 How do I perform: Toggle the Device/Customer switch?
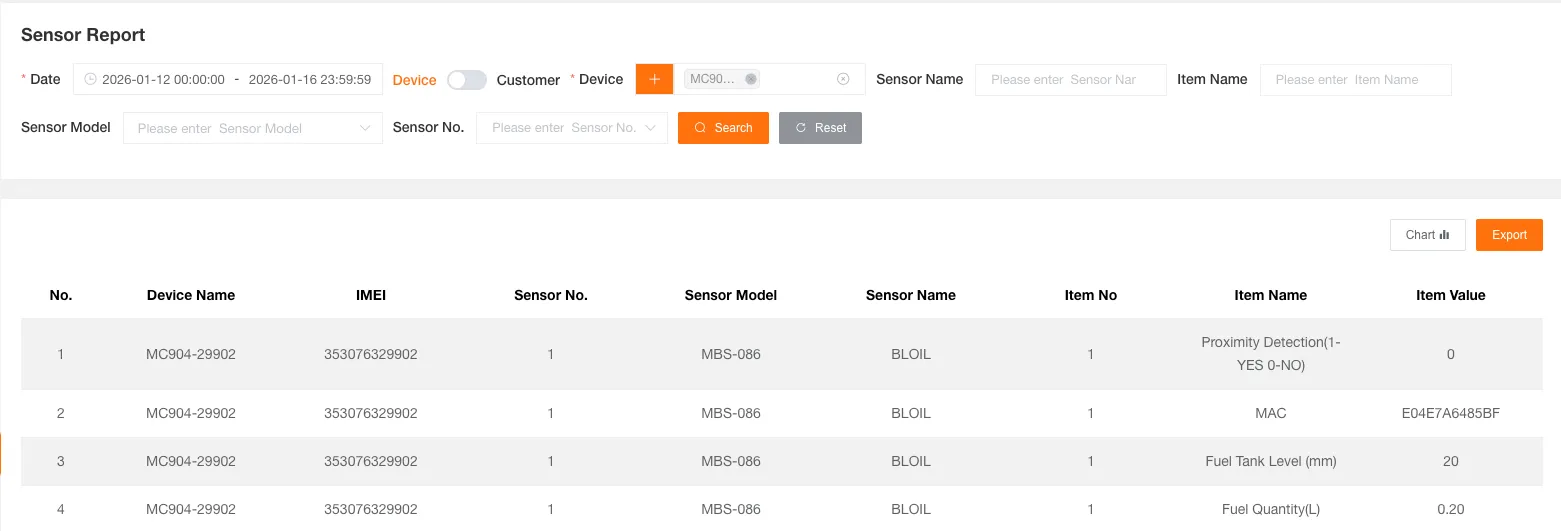click(466, 80)
